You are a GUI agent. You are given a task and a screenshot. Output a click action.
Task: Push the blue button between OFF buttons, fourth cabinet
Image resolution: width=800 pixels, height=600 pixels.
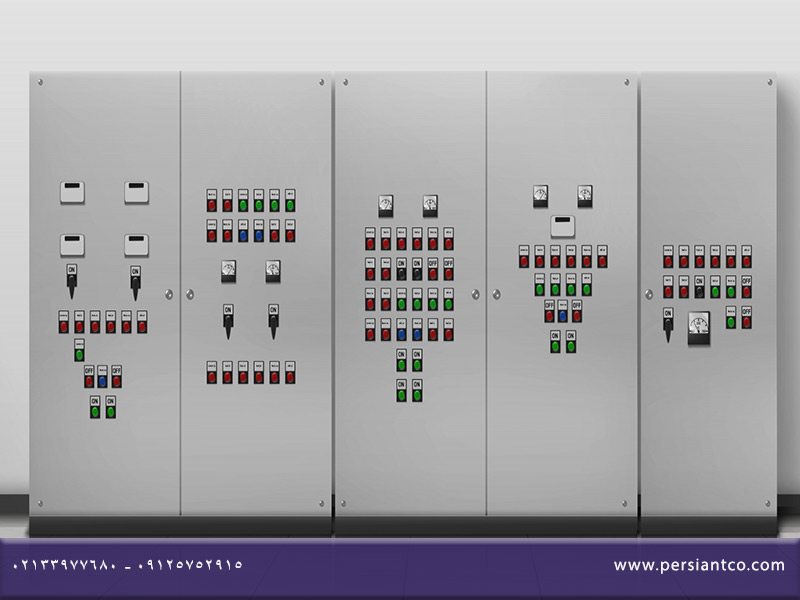(563, 311)
